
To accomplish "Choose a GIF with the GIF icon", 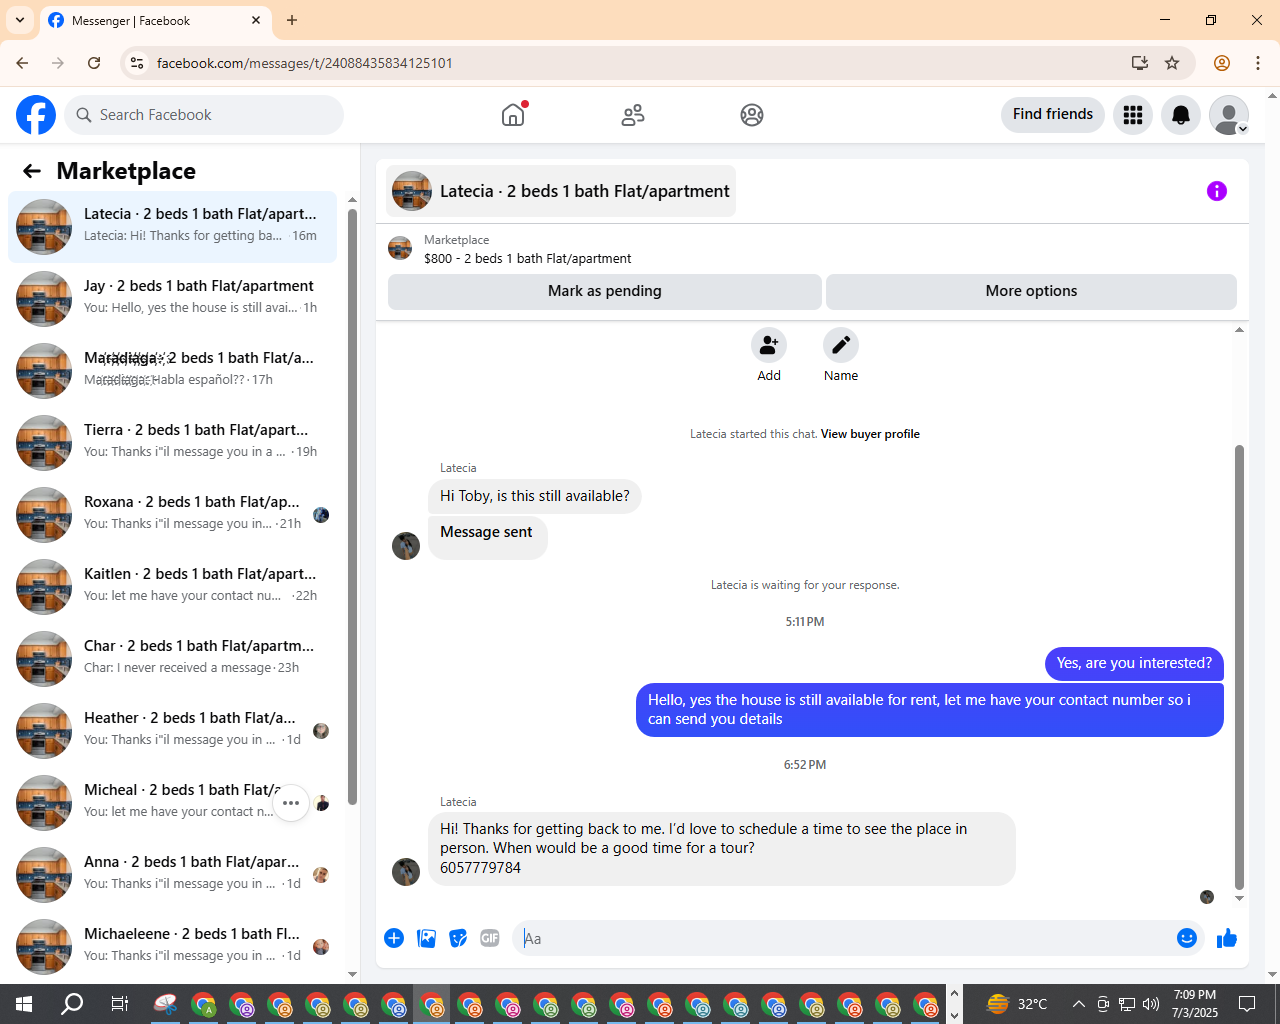I will click(x=490, y=938).
